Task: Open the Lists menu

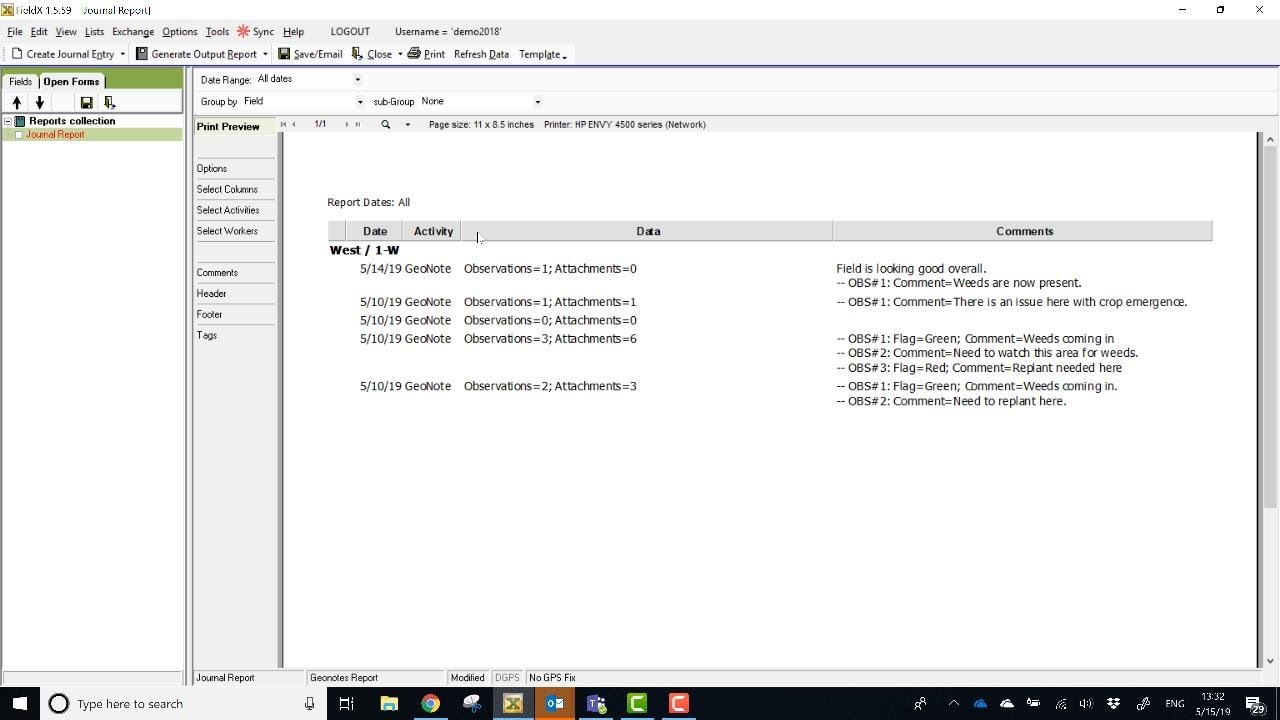Action: pyautogui.click(x=94, y=32)
